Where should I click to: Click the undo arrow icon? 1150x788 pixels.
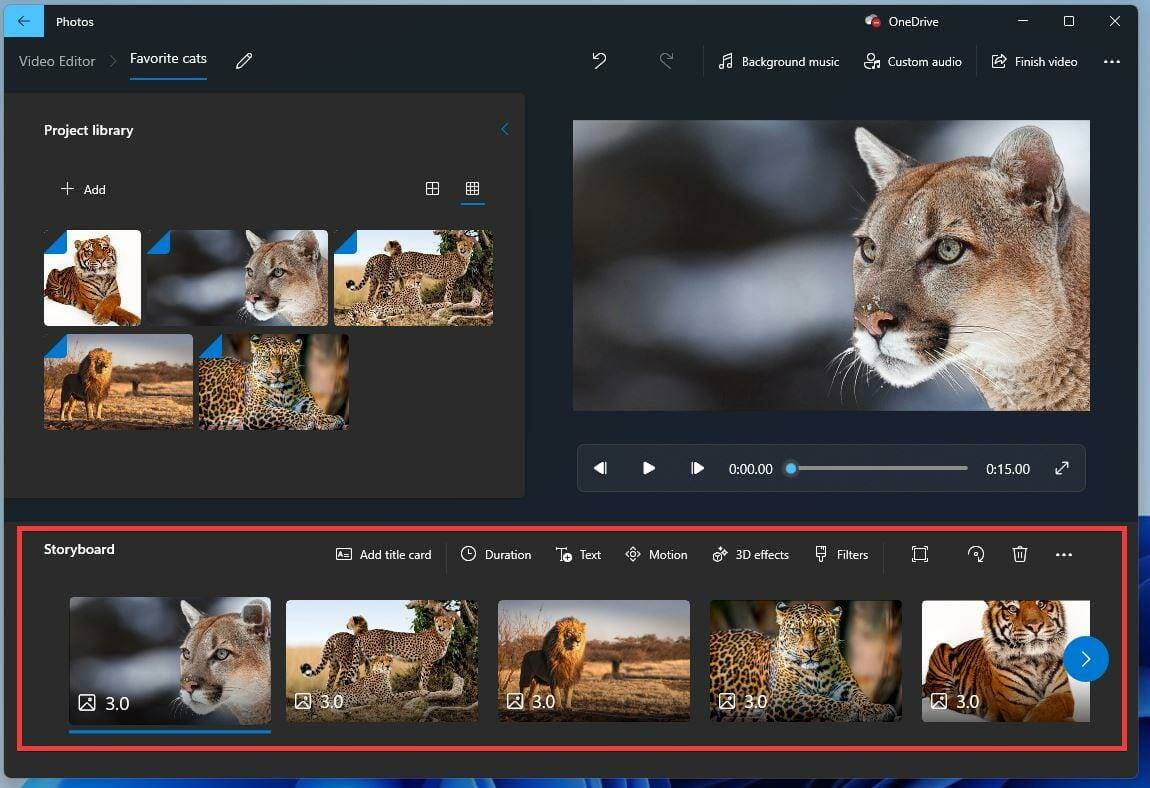(x=599, y=61)
